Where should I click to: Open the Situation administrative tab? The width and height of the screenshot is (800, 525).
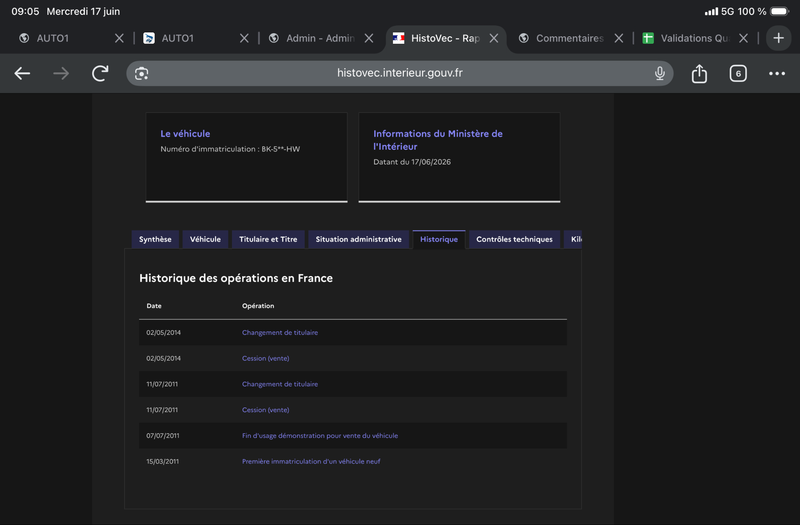pyautogui.click(x=358, y=239)
